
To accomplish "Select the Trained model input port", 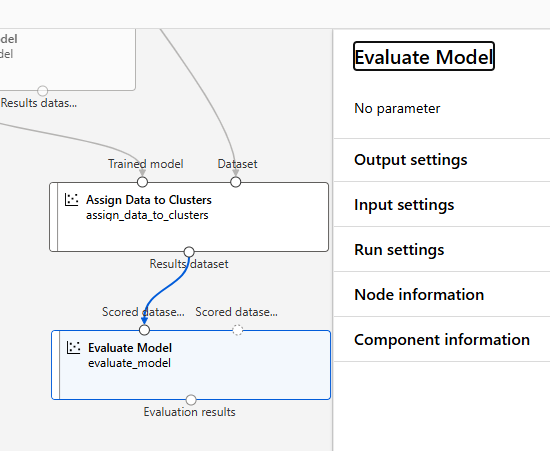I will point(142,182).
